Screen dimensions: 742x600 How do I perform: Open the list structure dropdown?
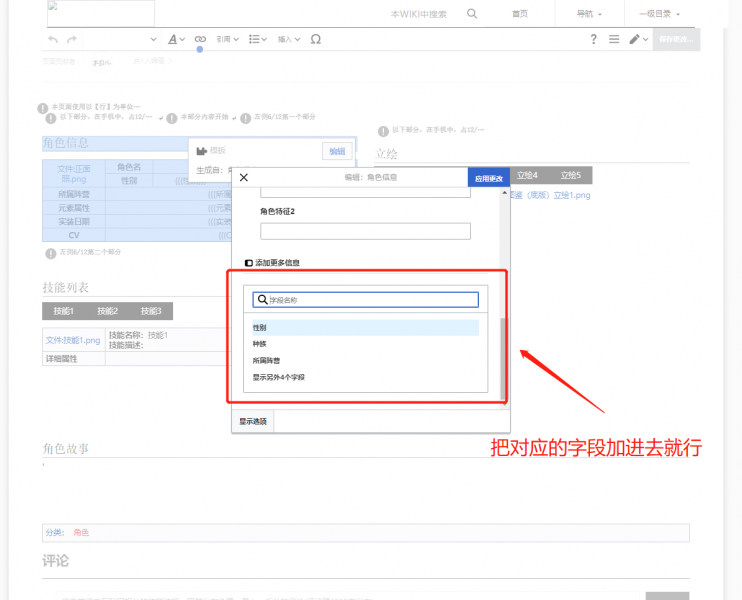pos(258,39)
